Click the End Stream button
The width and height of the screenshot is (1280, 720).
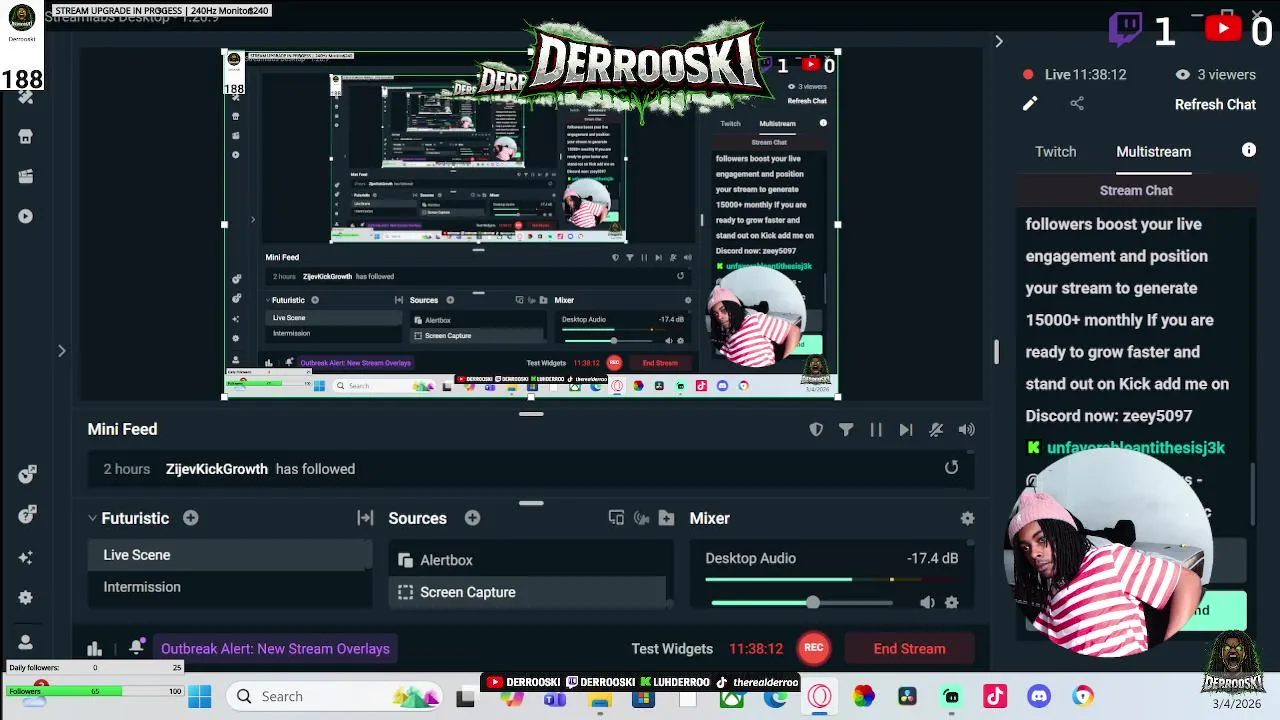tap(909, 648)
